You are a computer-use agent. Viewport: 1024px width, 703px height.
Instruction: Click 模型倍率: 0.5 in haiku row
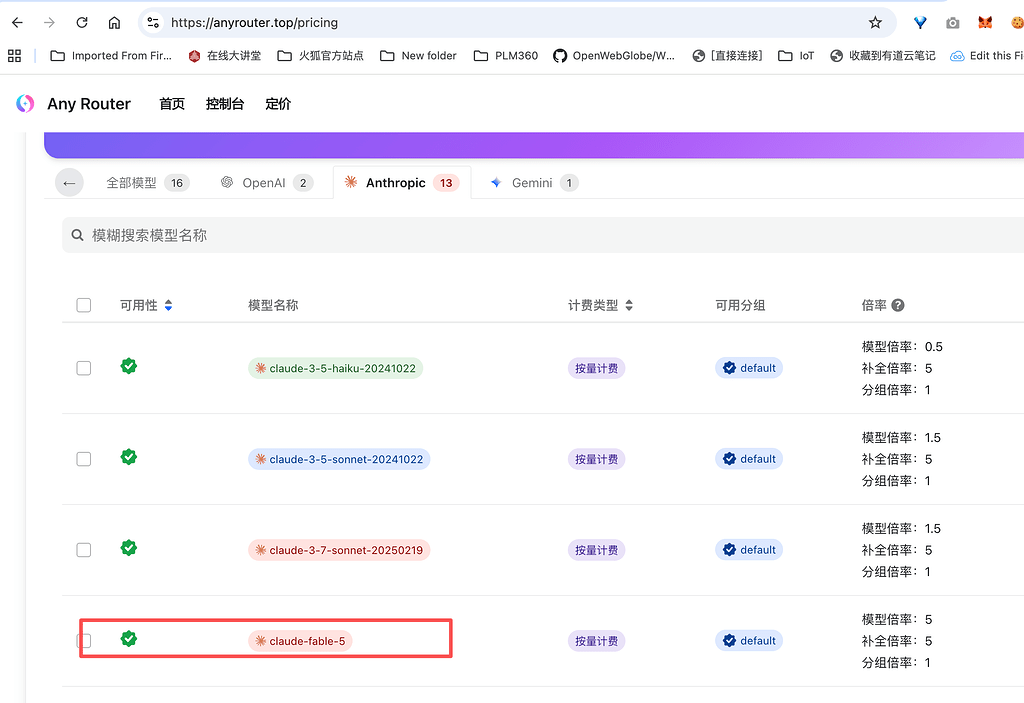tap(902, 346)
